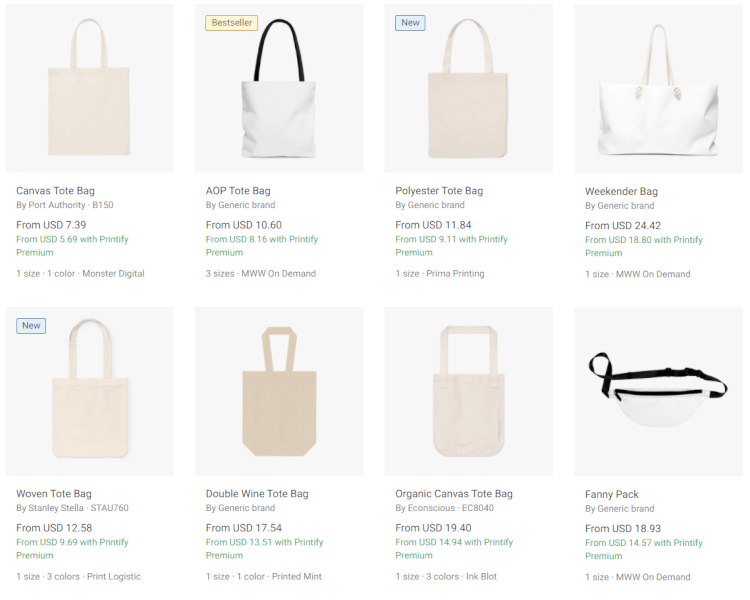Image resolution: width=750 pixels, height=600 pixels.
Task: Click the Fanny Pack product image
Action: click(x=658, y=391)
